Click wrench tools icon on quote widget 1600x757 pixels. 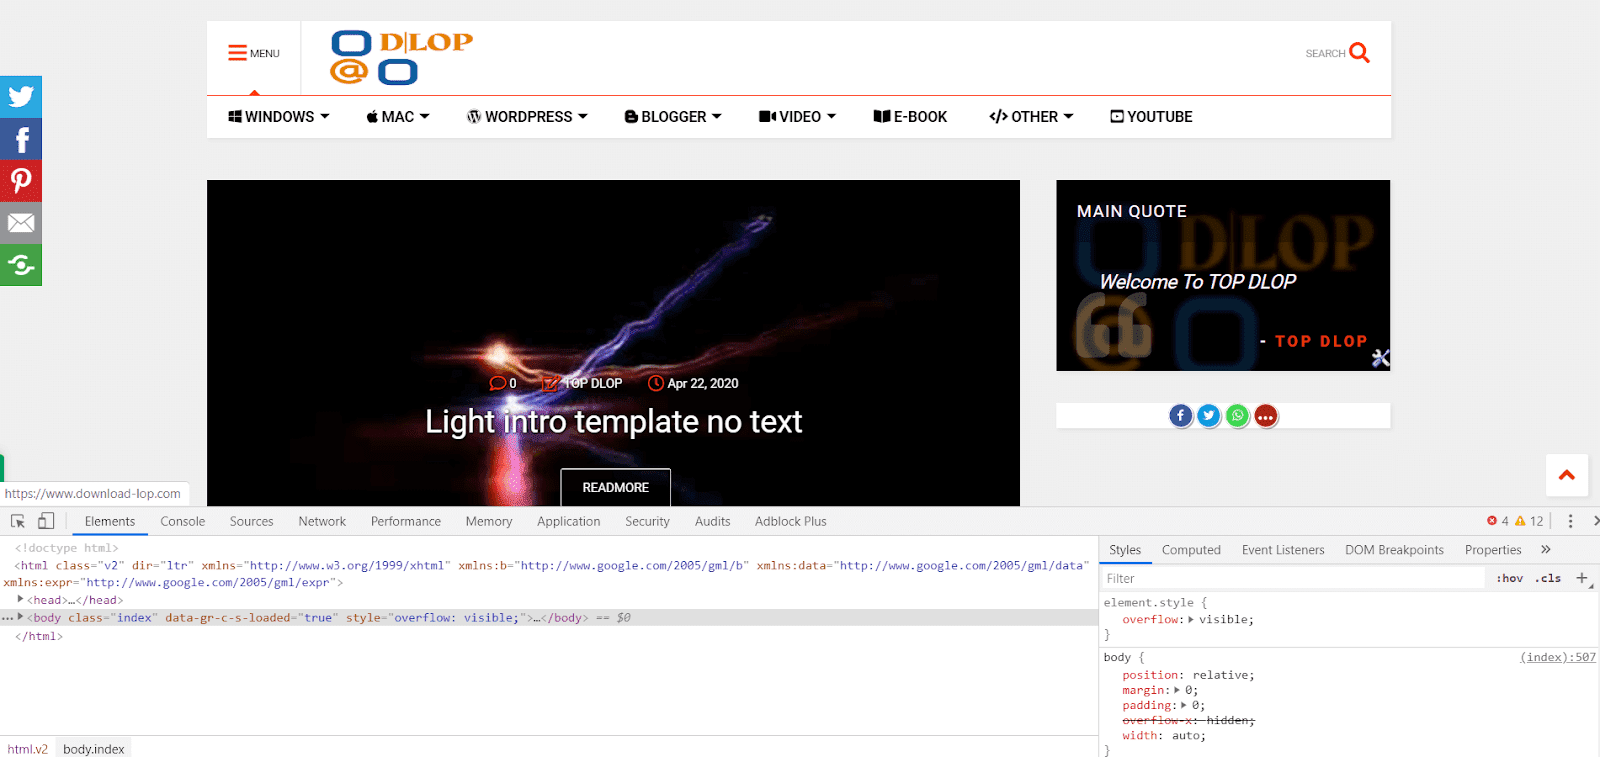pos(1381,359)
